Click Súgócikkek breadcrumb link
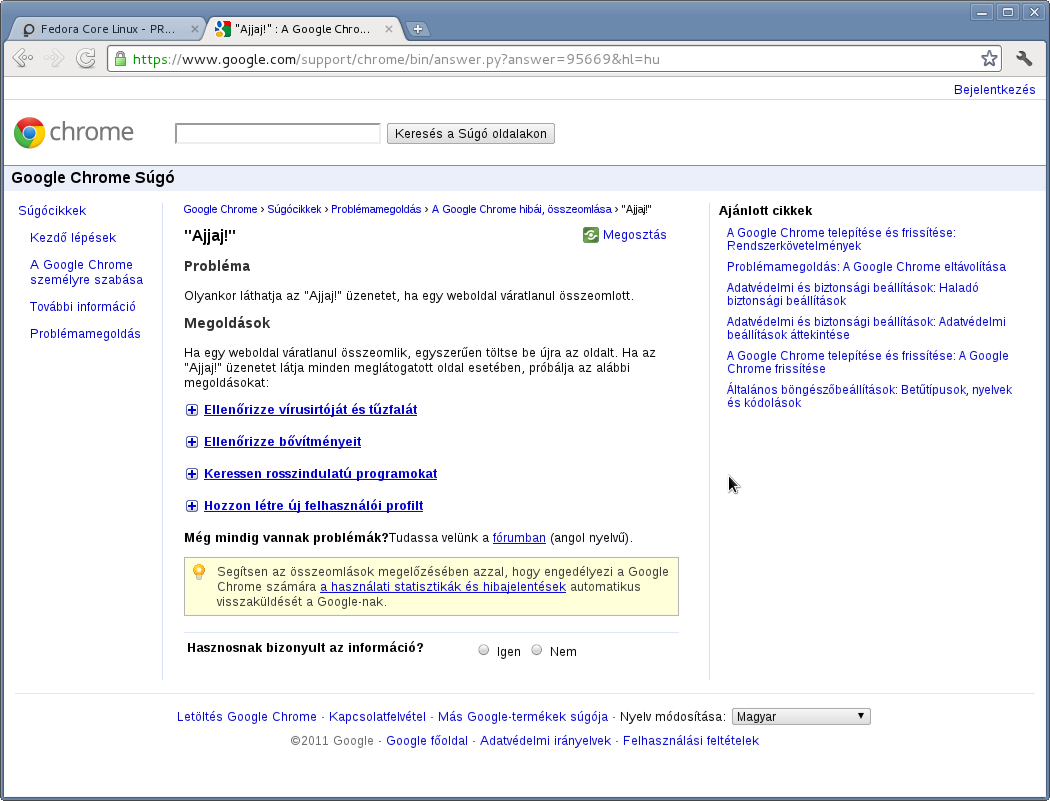This screenshot has height=801, width=1050. pos(294,210)
